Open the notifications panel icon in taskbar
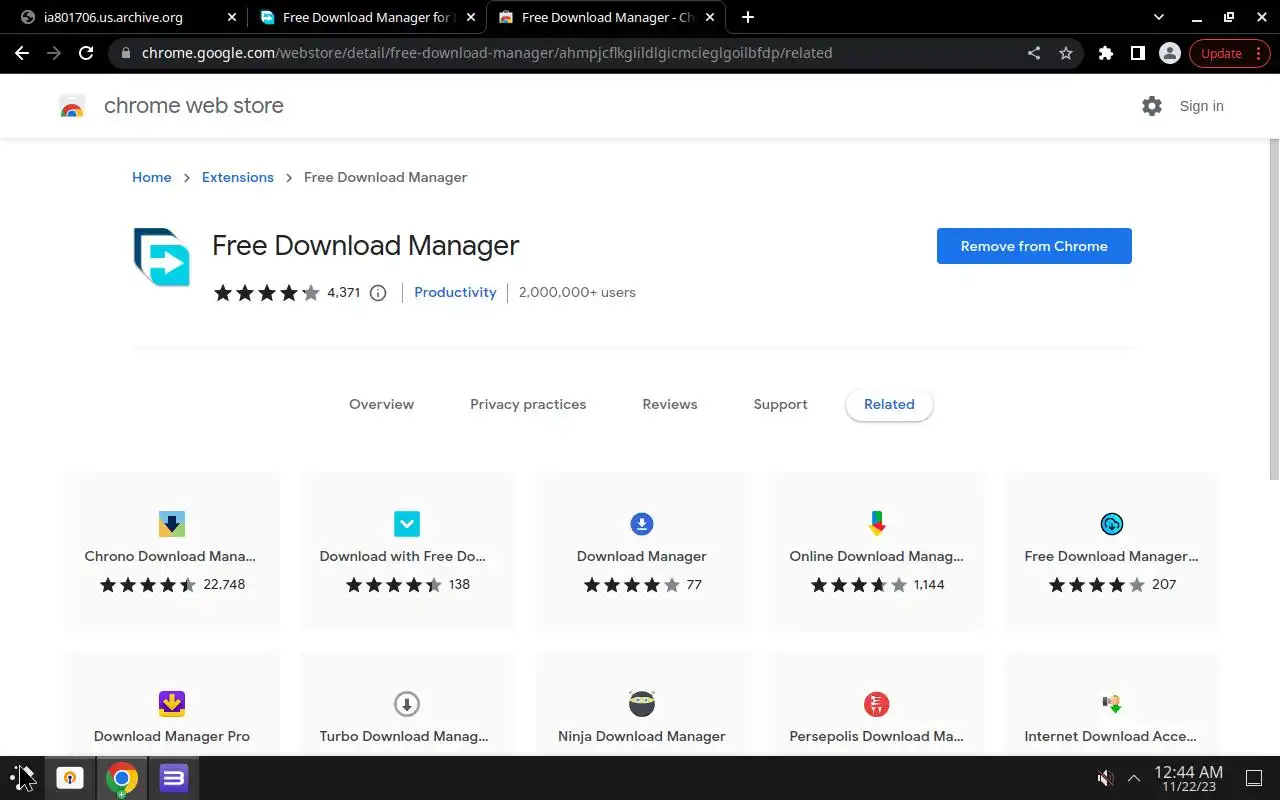The height and width of the screenshot is (800, 1280). click(x=1254, y=778)
